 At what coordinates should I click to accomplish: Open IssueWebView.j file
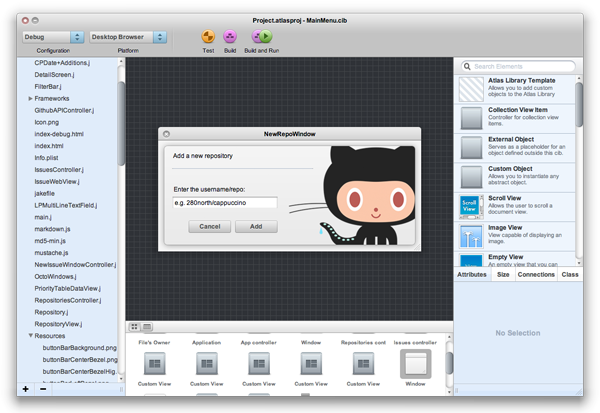pos(57,181)
